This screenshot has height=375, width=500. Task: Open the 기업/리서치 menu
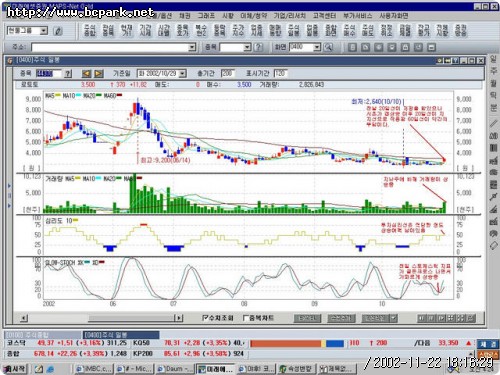click(x=290, y=16)
